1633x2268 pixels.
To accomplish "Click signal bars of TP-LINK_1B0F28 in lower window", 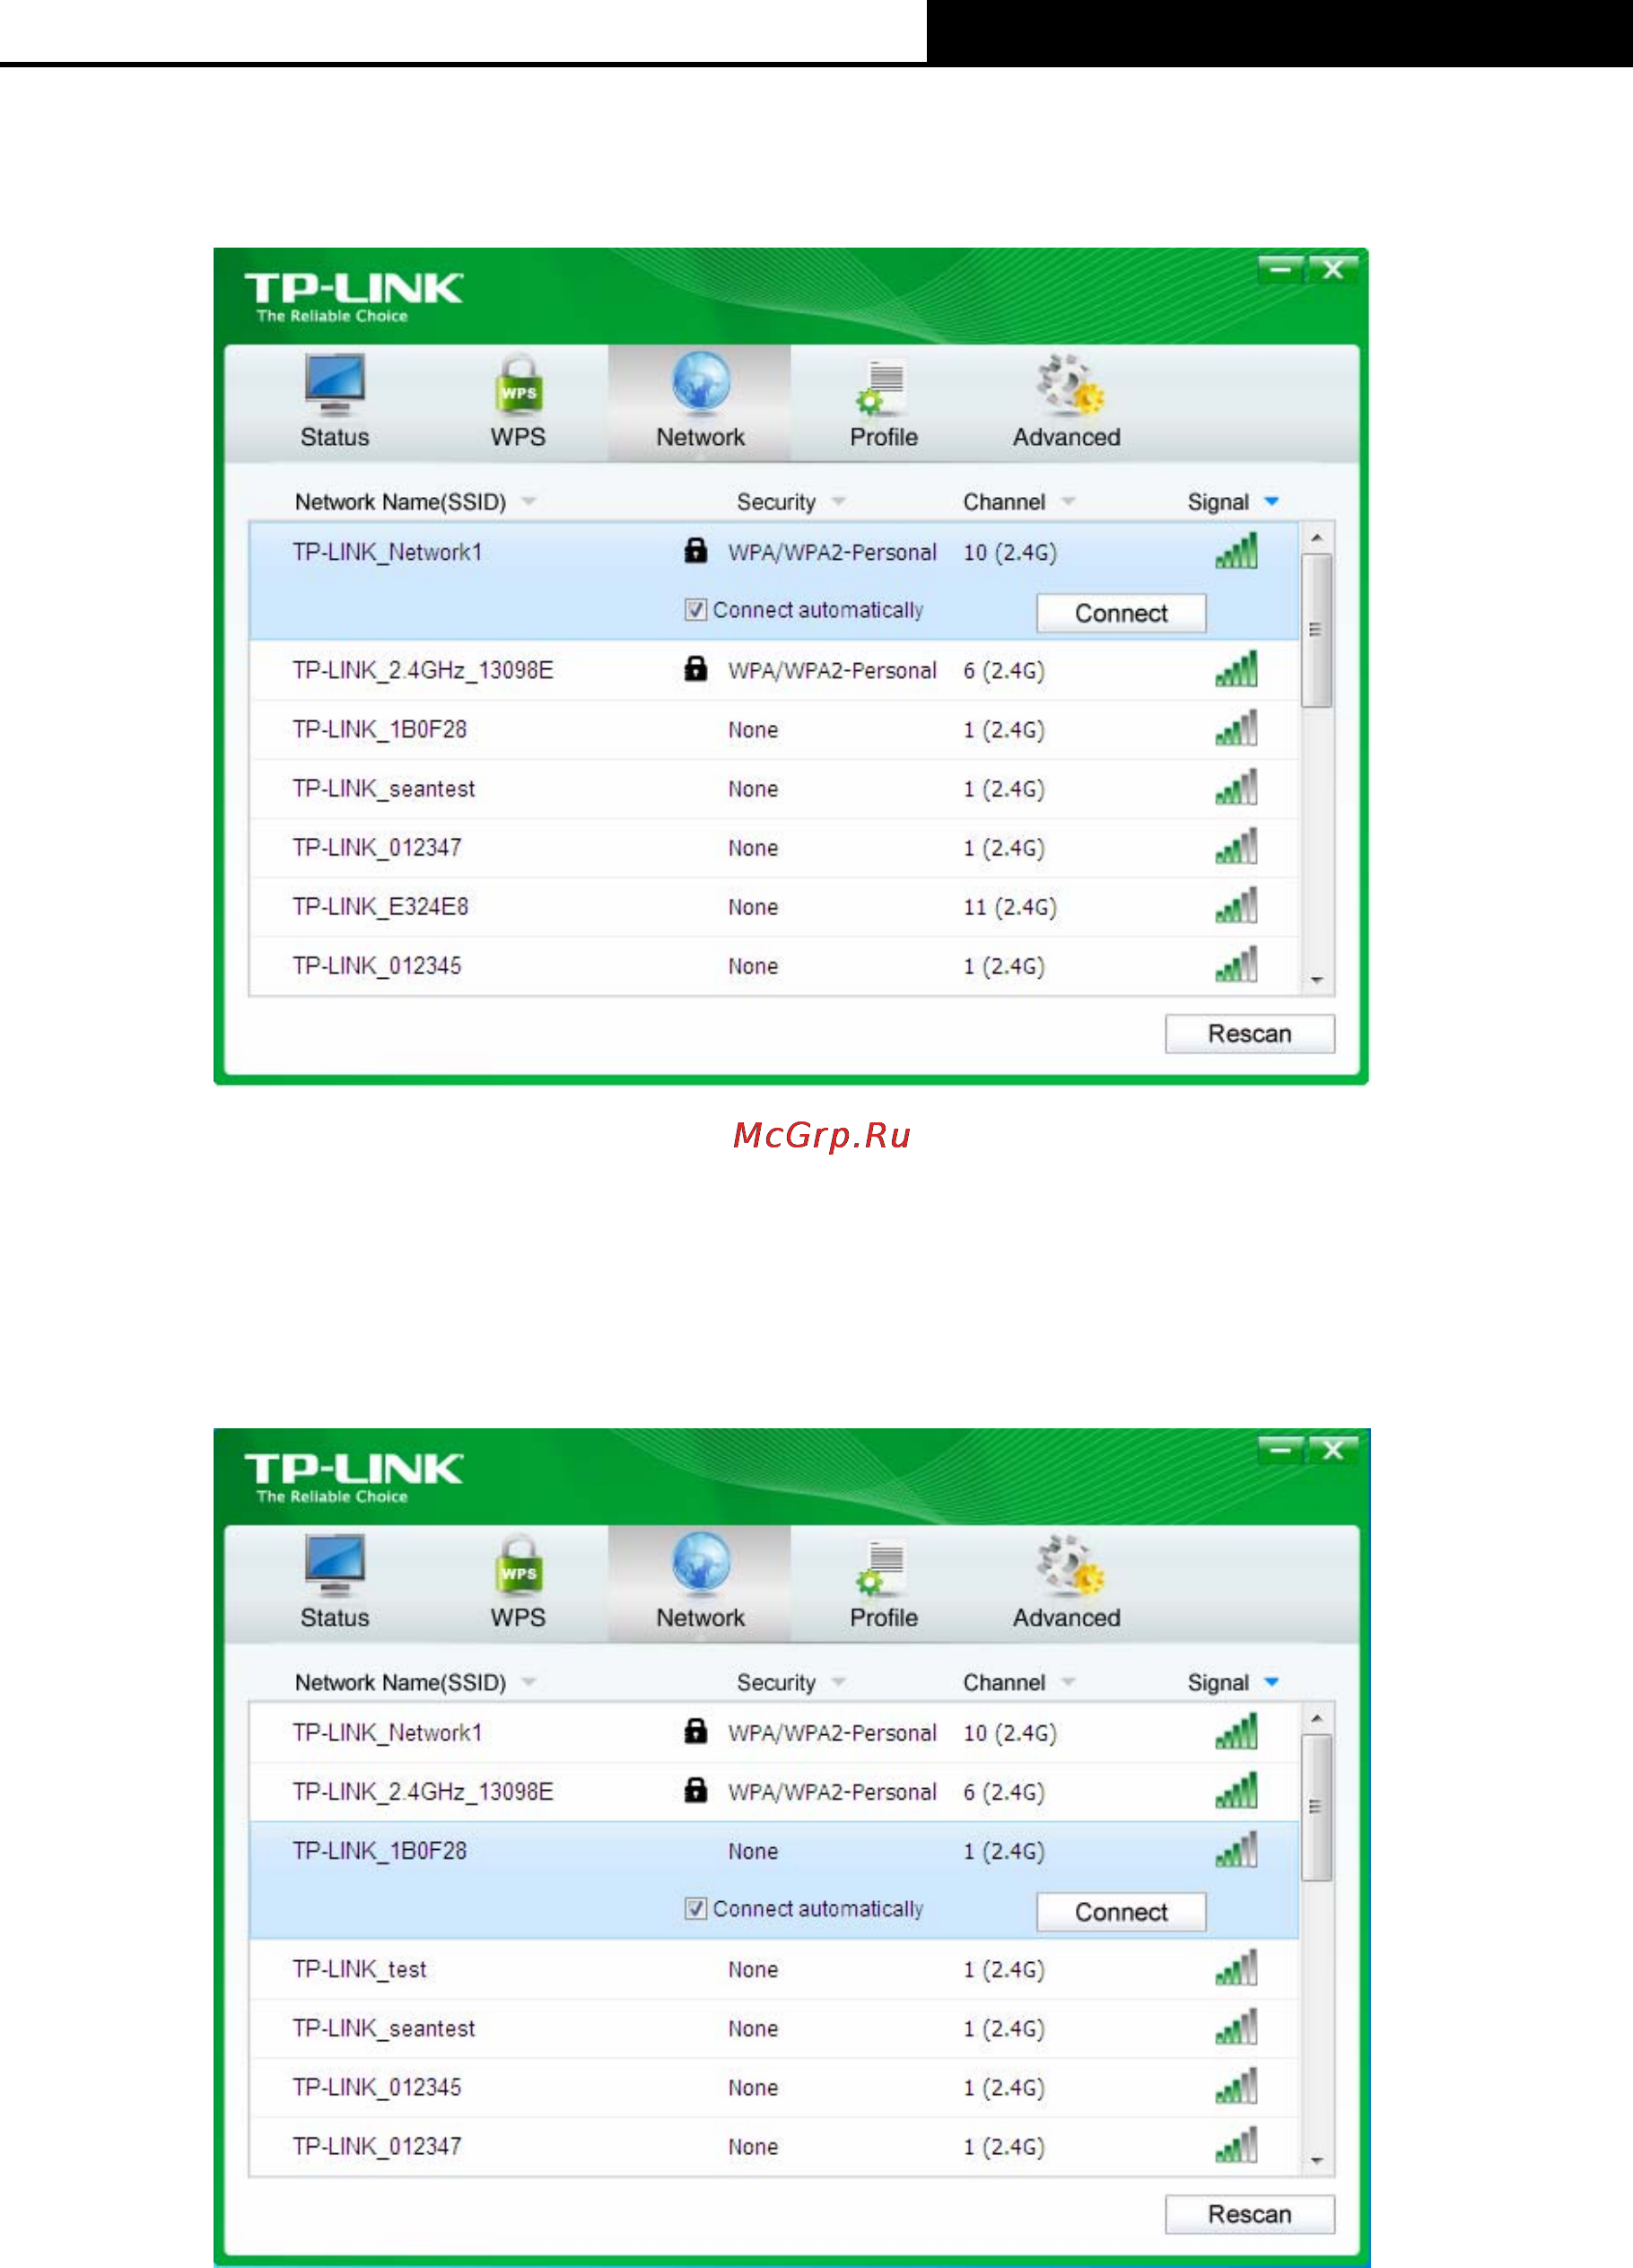I will pos(1236,1849).
